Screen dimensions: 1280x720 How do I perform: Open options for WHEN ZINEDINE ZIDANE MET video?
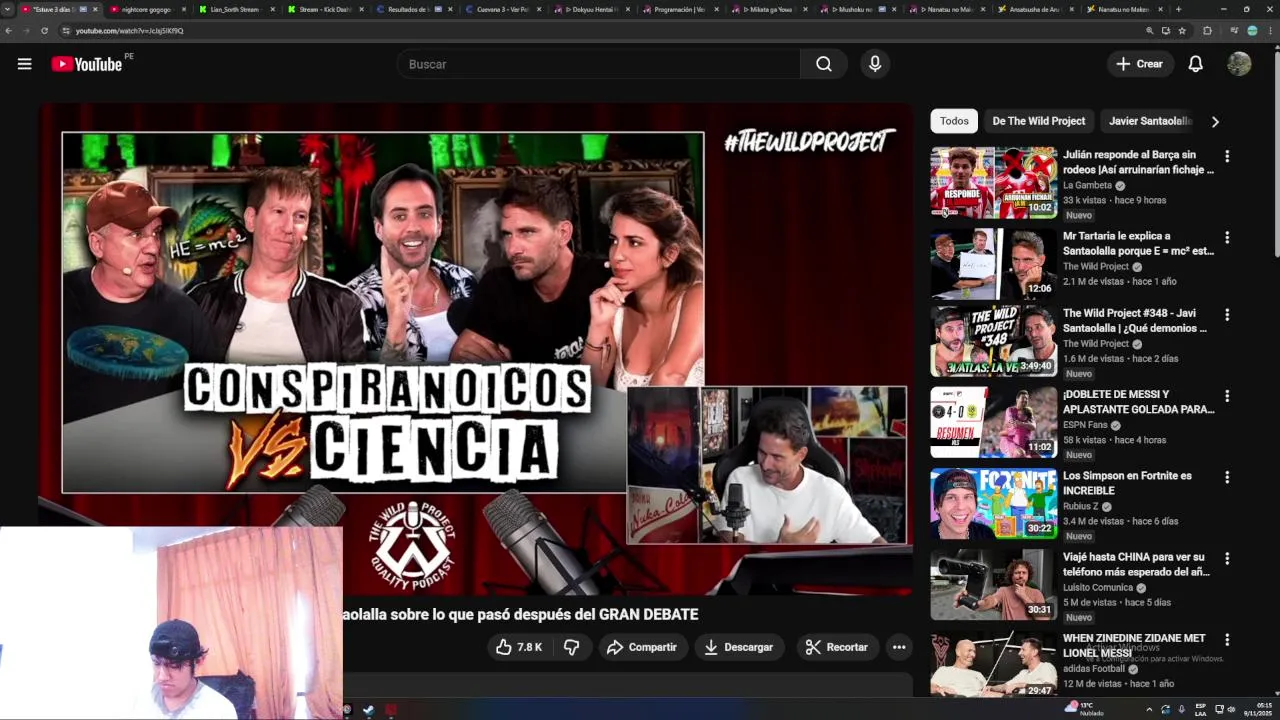tap(1227, 639)
